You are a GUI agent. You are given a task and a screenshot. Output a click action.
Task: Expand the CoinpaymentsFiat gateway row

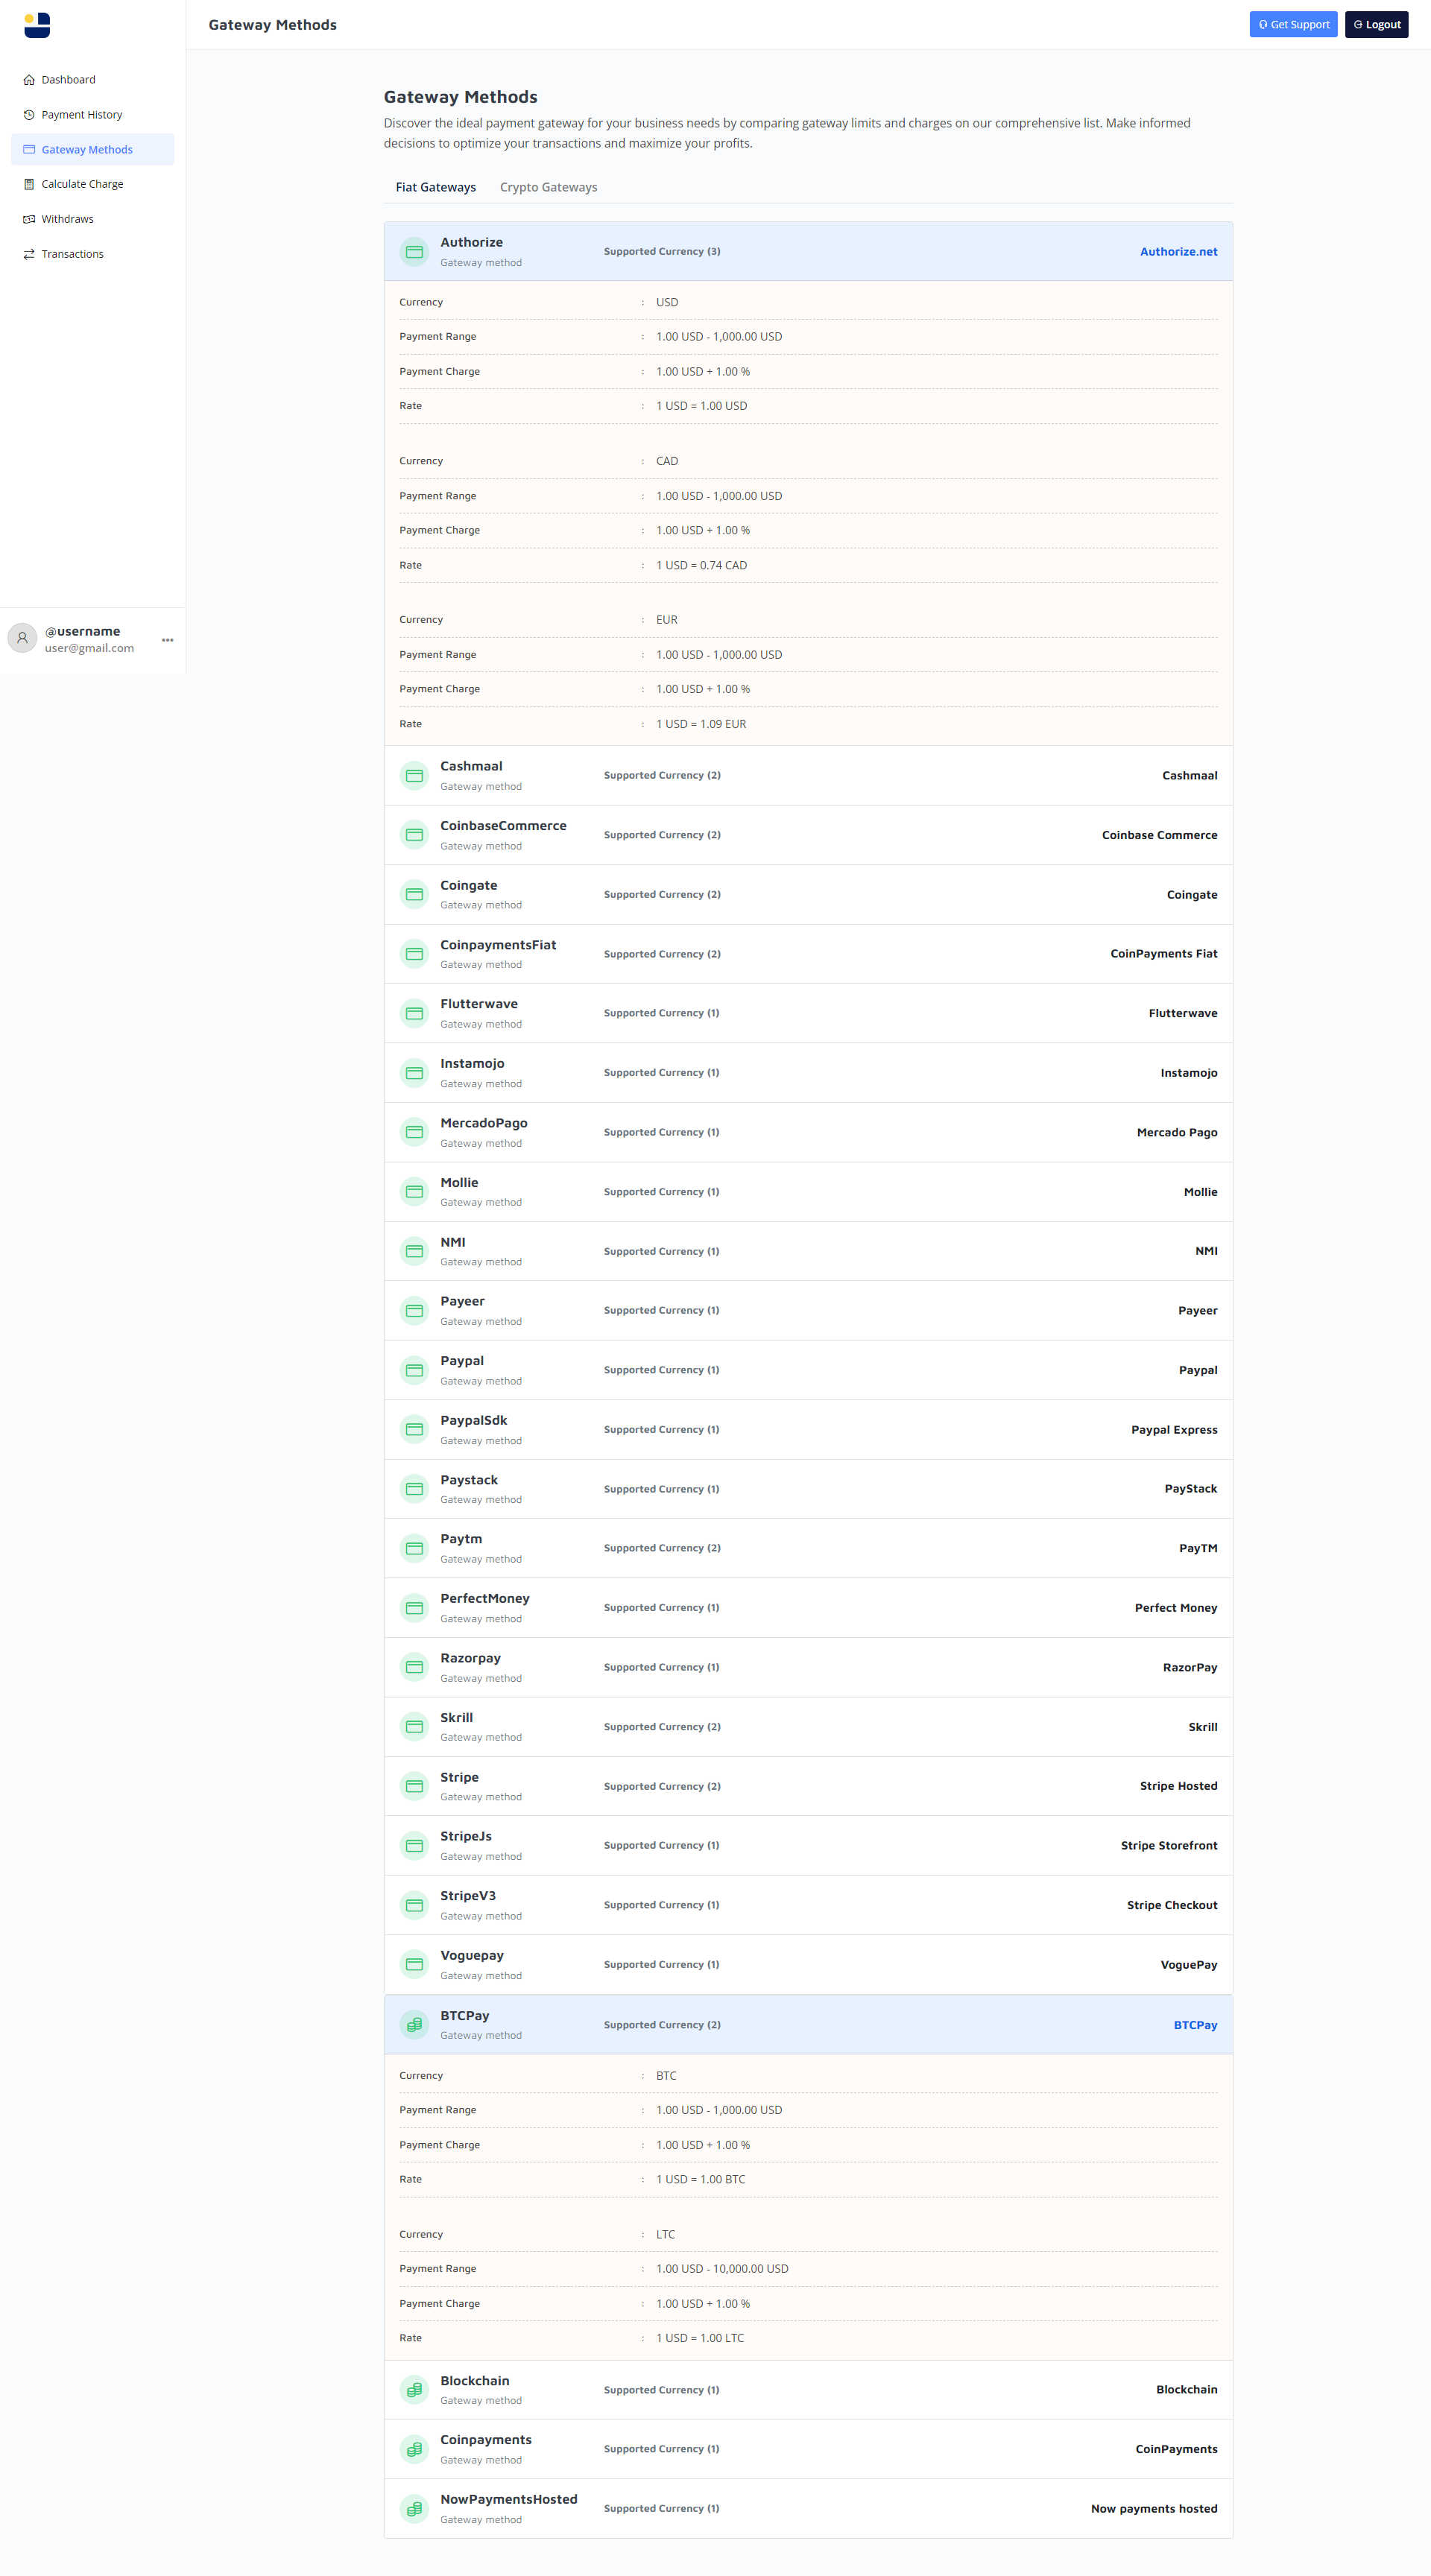click(x=808, y=954)
